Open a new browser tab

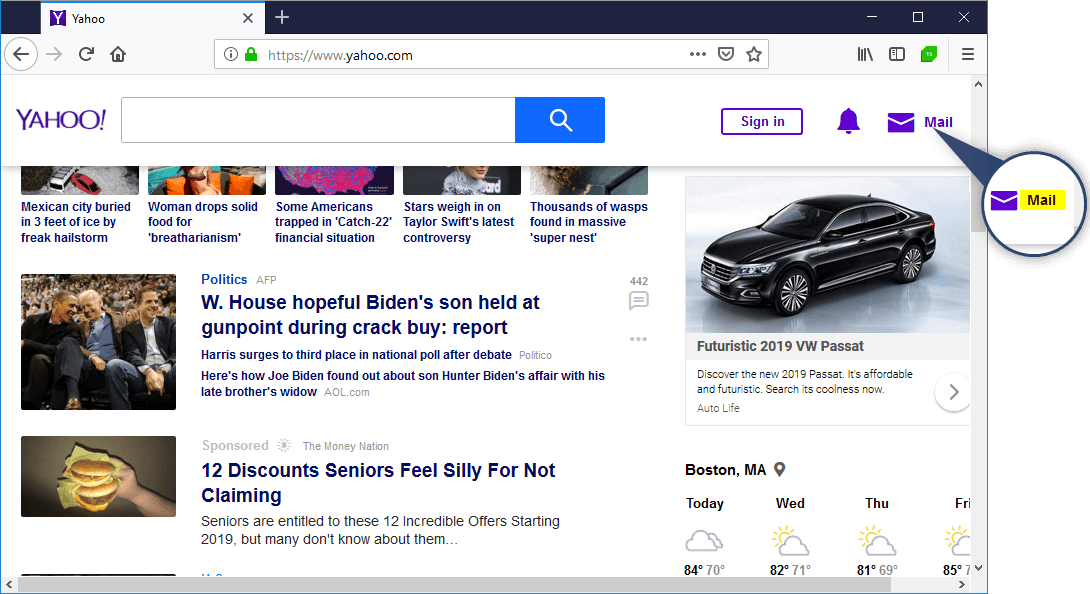point(282,17)
